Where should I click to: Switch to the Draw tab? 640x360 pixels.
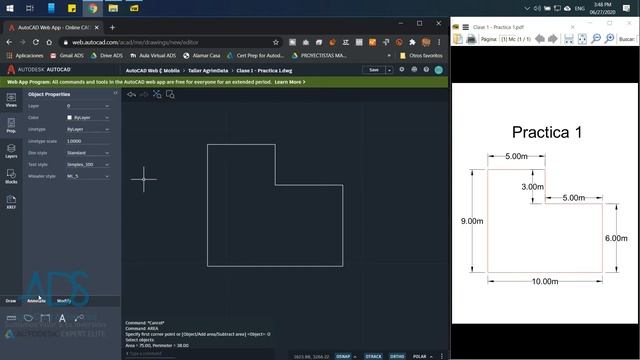[11, 301]
